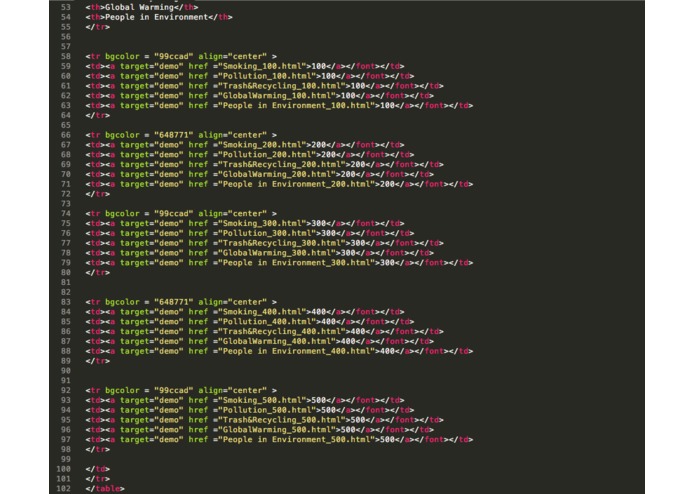Click "GlobalWarming_400.html" on line 87
Viewport: 695px width, 494px height.
(x=276, y=341)
